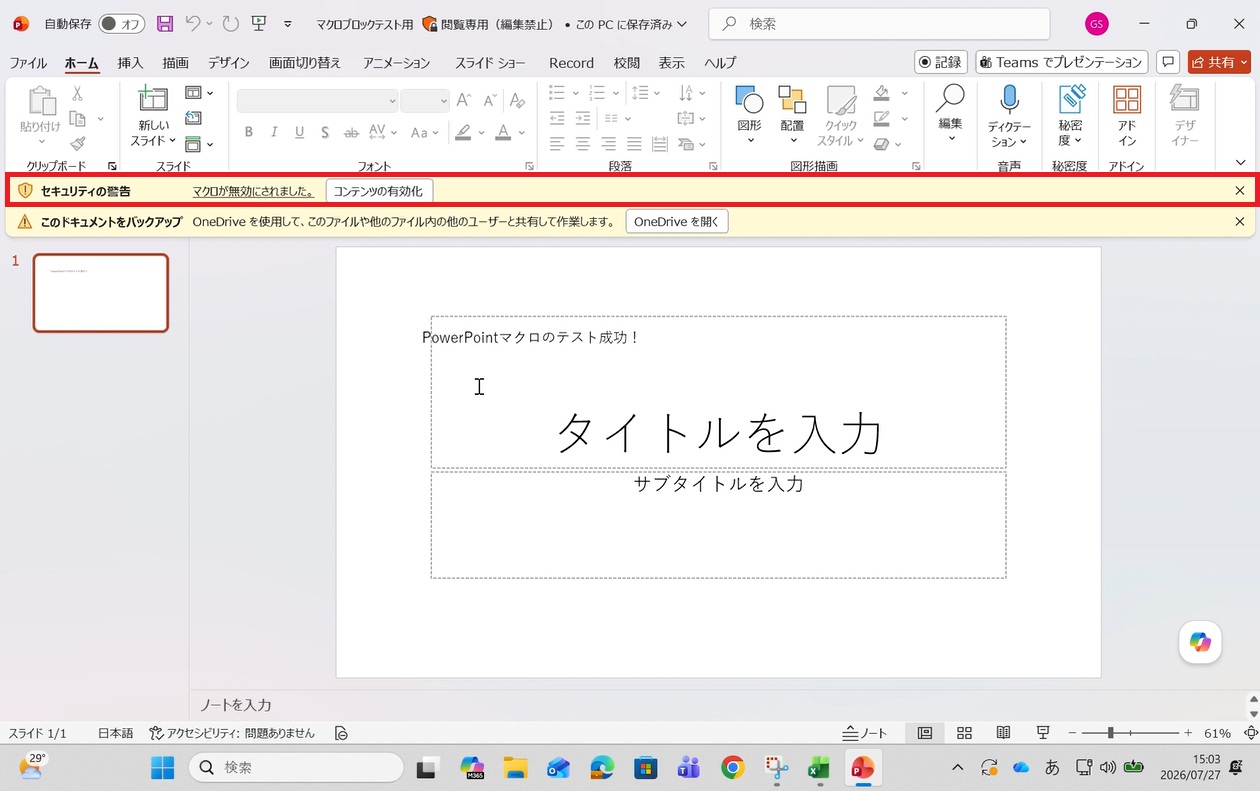The height and width of the screenshot is (791, 1260).
Task: Click the Format Painter brush icon
Action: click(77, 144)
